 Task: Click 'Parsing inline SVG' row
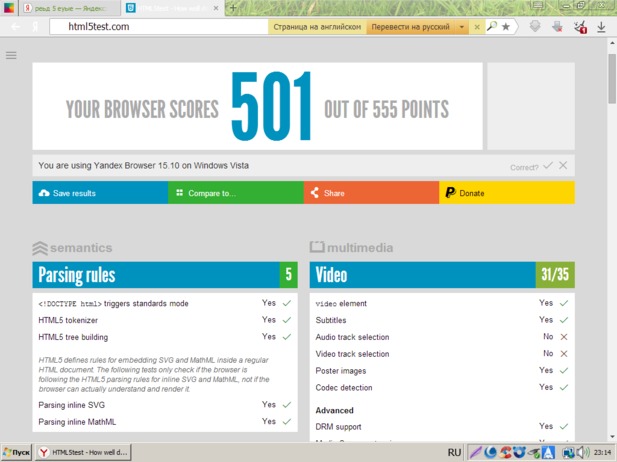pyautogui.click(x=165, y=405)
